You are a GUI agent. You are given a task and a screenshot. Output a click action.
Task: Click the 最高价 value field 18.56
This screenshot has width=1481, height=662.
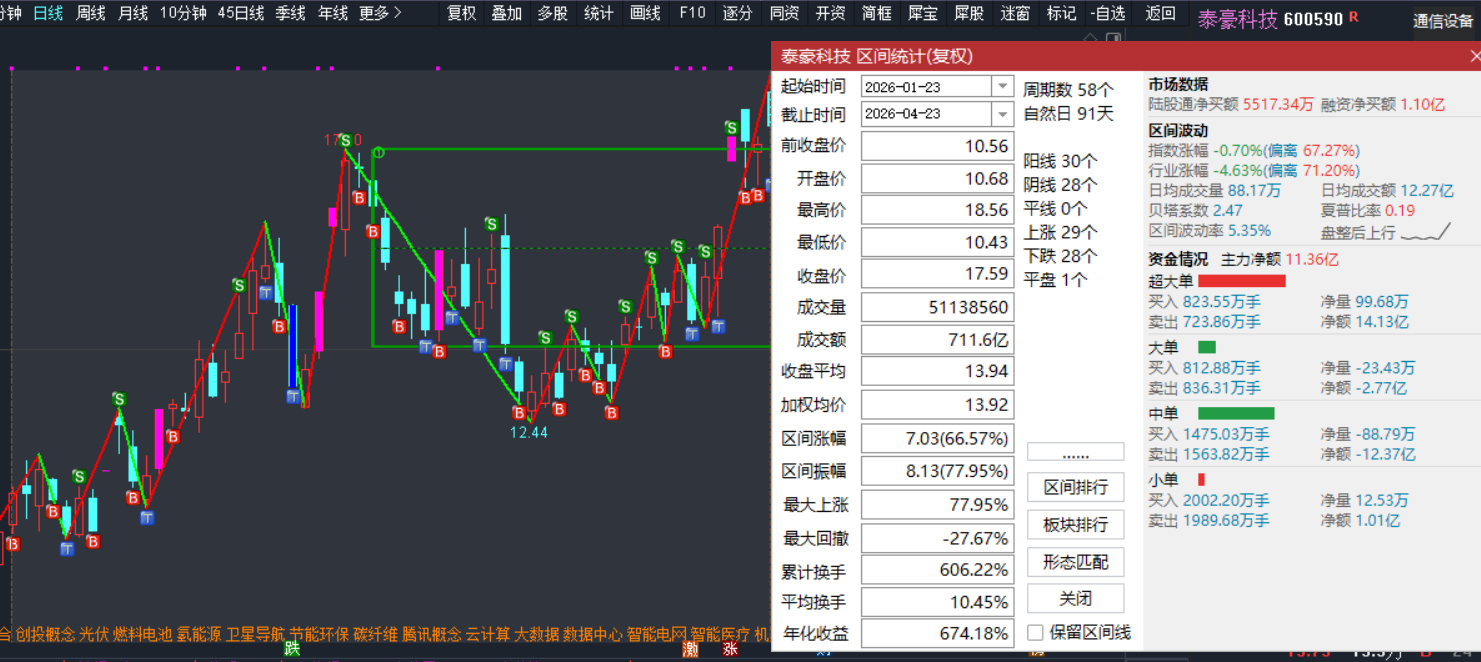click(937, 210)
